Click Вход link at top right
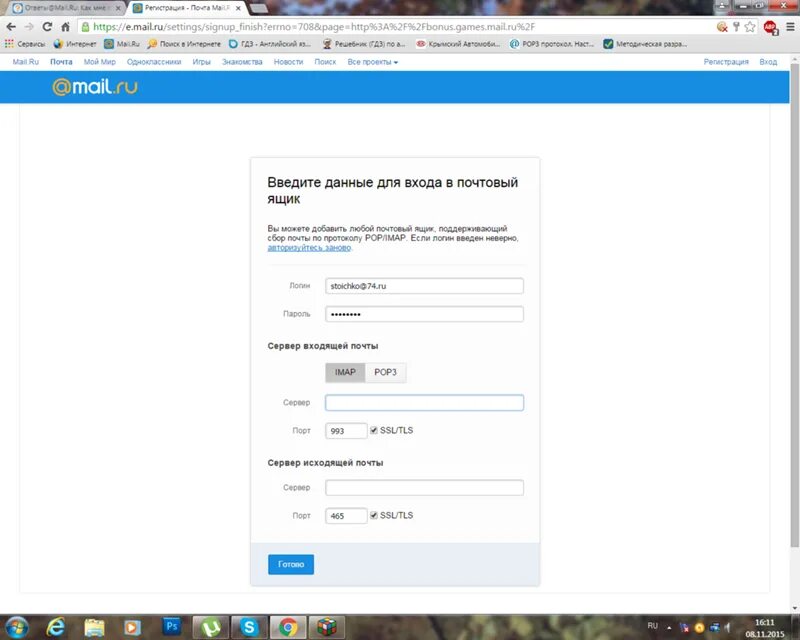800x640 pixels. click(768, 62)
